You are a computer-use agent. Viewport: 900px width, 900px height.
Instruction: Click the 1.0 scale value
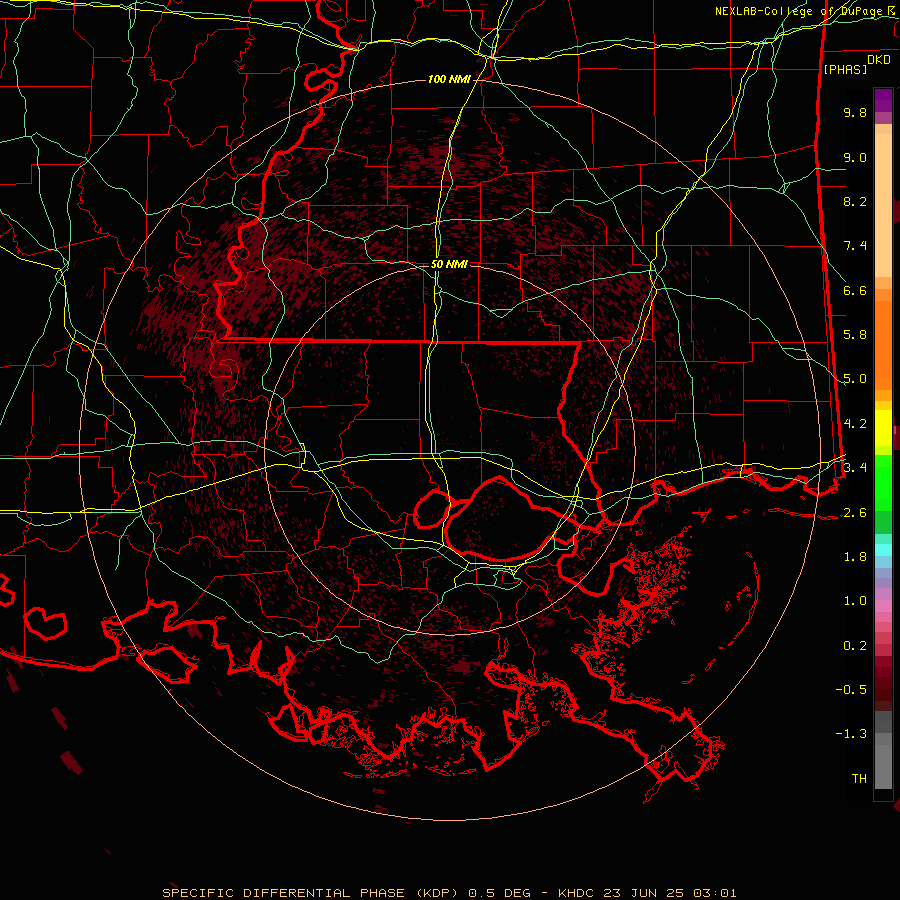(855, 601)
